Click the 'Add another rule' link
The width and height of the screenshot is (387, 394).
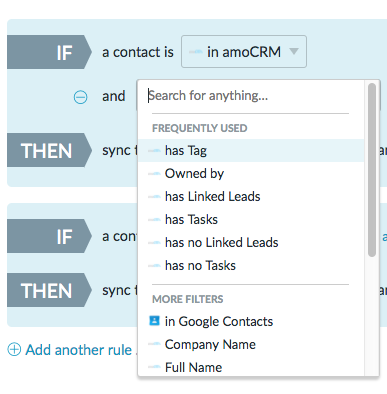point(79,350)
